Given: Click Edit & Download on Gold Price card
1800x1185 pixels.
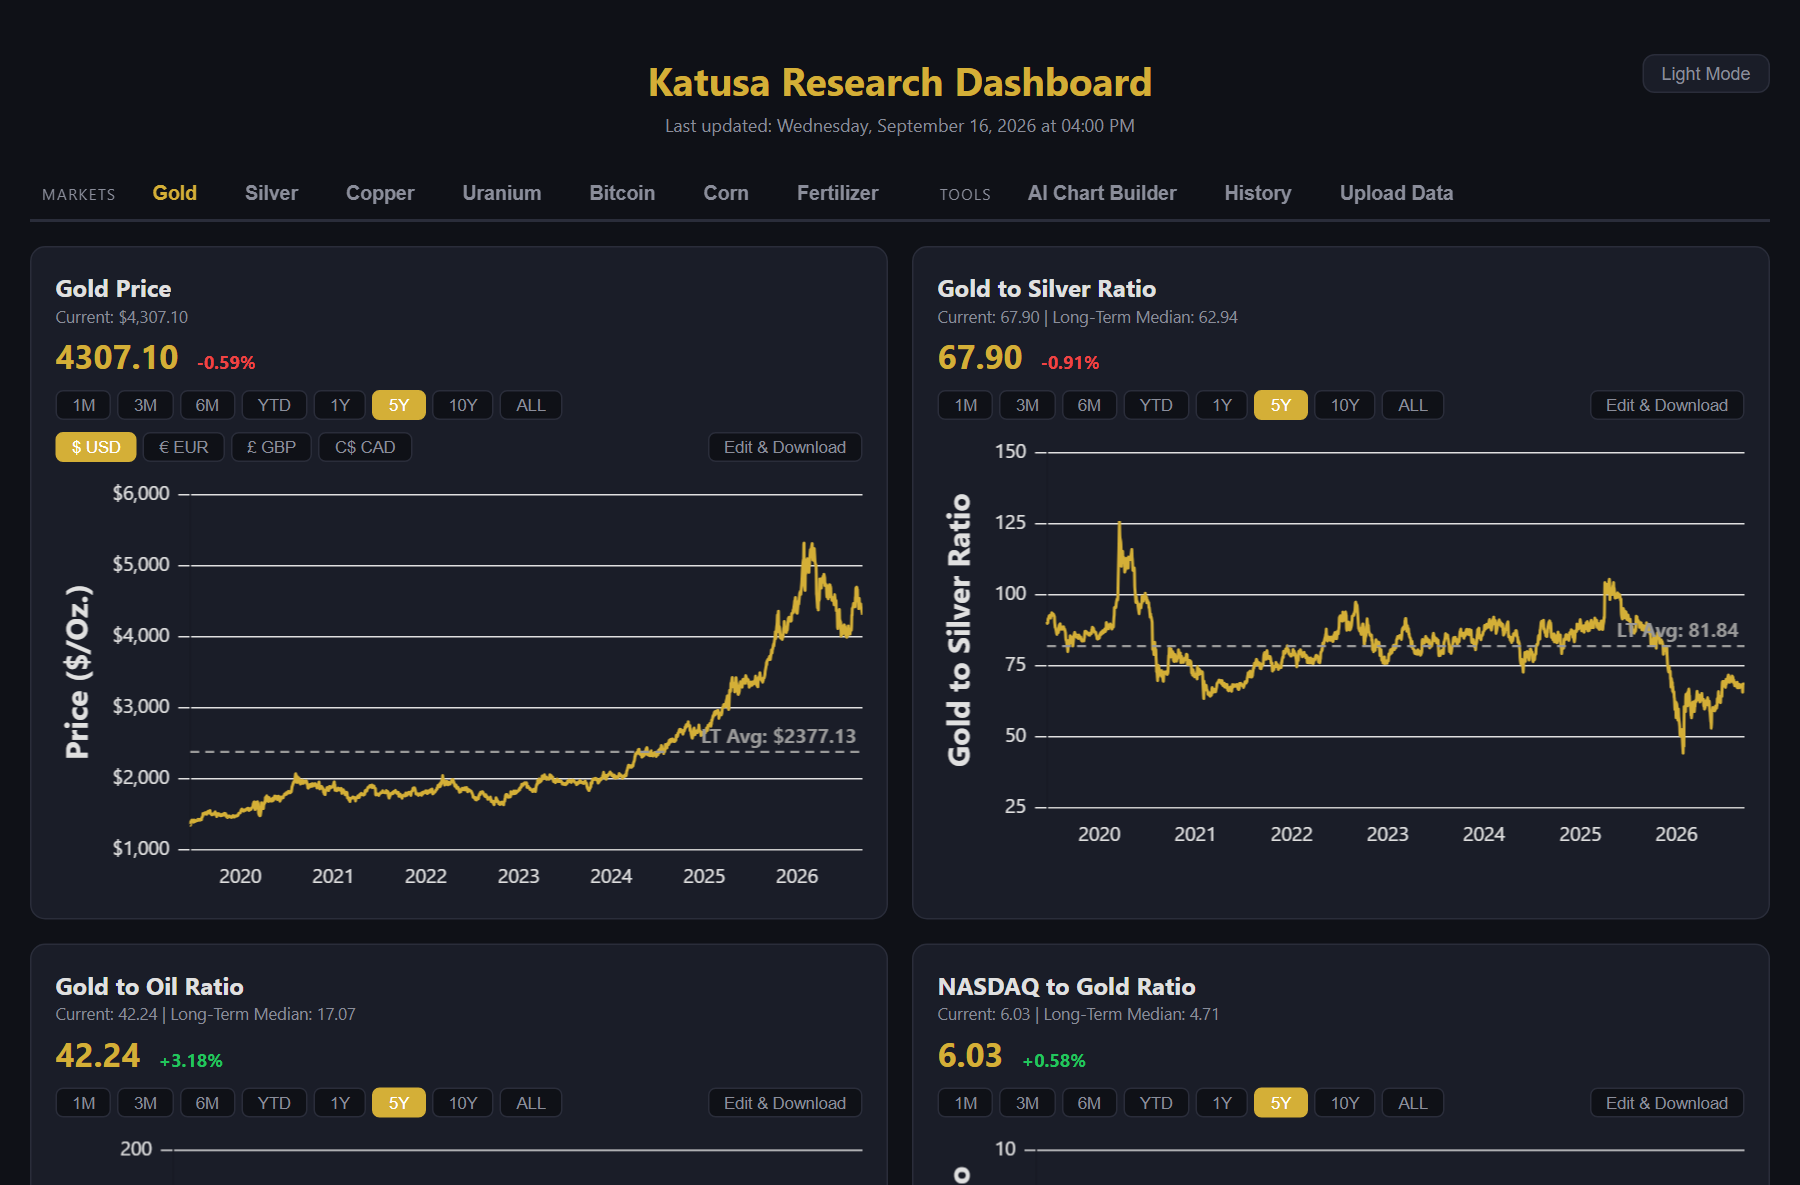Looking at the screenshot, I should [x=785, y=447].
